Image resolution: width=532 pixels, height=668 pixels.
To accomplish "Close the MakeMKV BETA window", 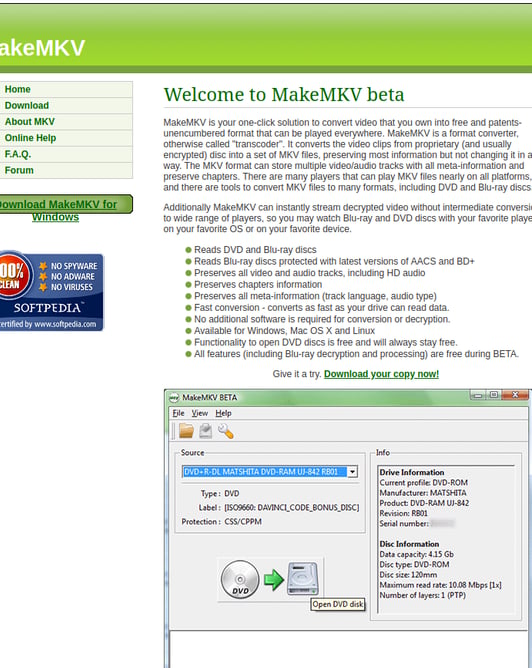I will coord(515,395).
